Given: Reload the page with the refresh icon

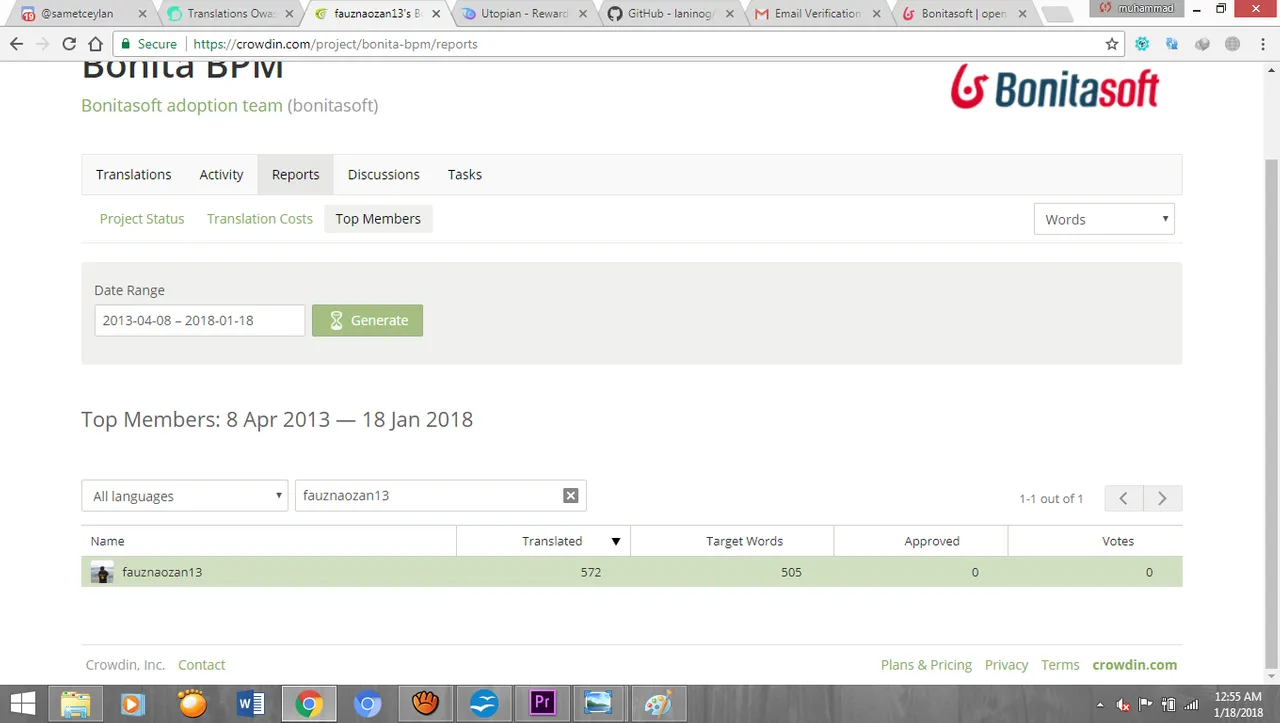Looking at the screenshot, I should tap(69, 44).
